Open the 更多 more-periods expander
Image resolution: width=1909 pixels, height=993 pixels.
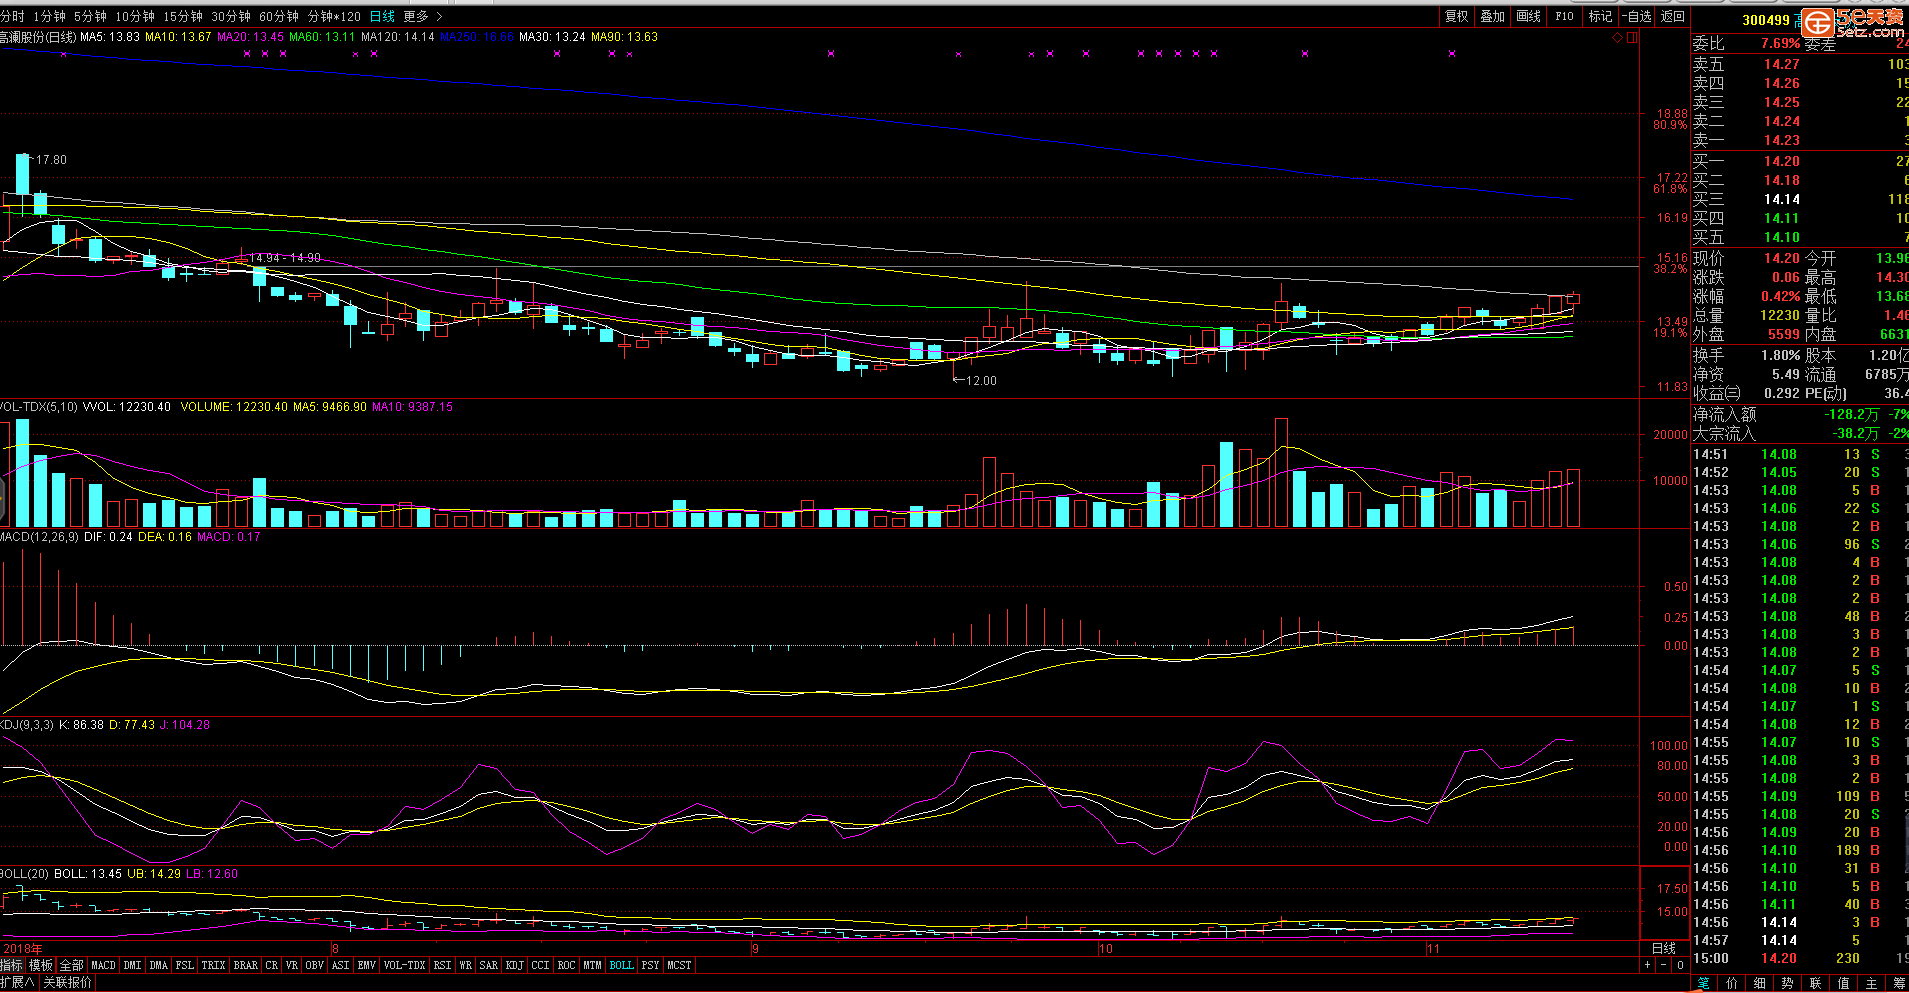(x=423, y=16)
